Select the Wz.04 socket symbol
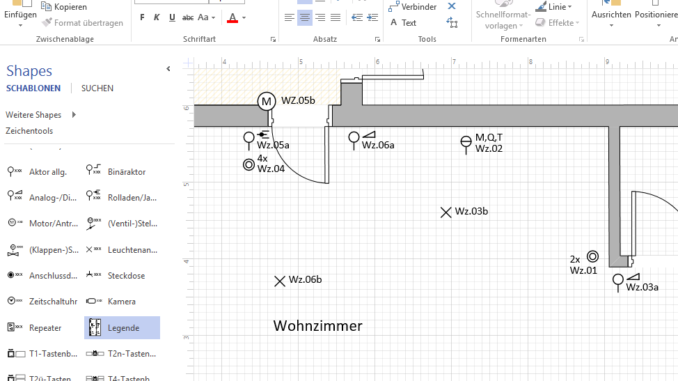The width and height of the screenshot is (678, 381). 249,165
